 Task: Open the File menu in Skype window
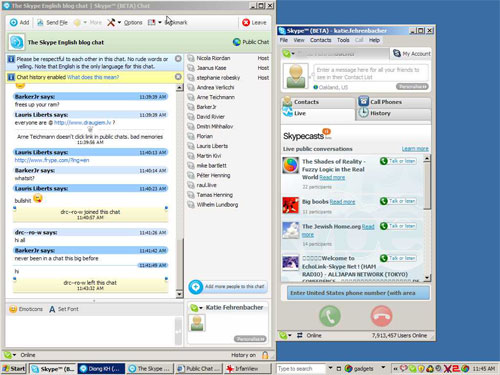pos(284,40)
